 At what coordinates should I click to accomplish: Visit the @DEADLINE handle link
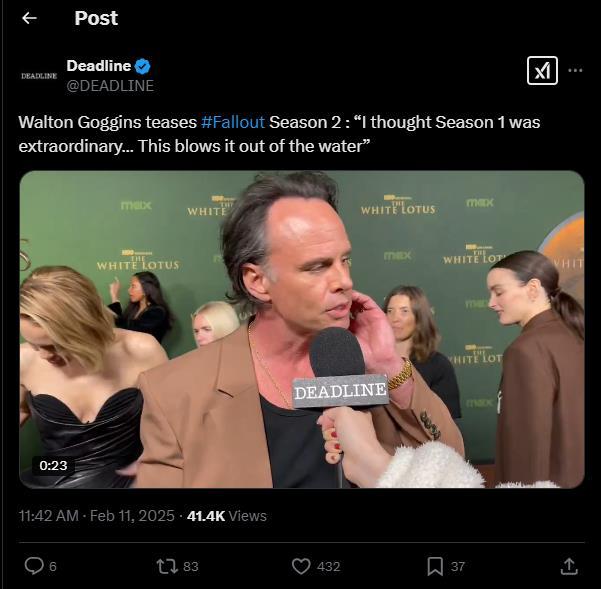pos(110,86)
